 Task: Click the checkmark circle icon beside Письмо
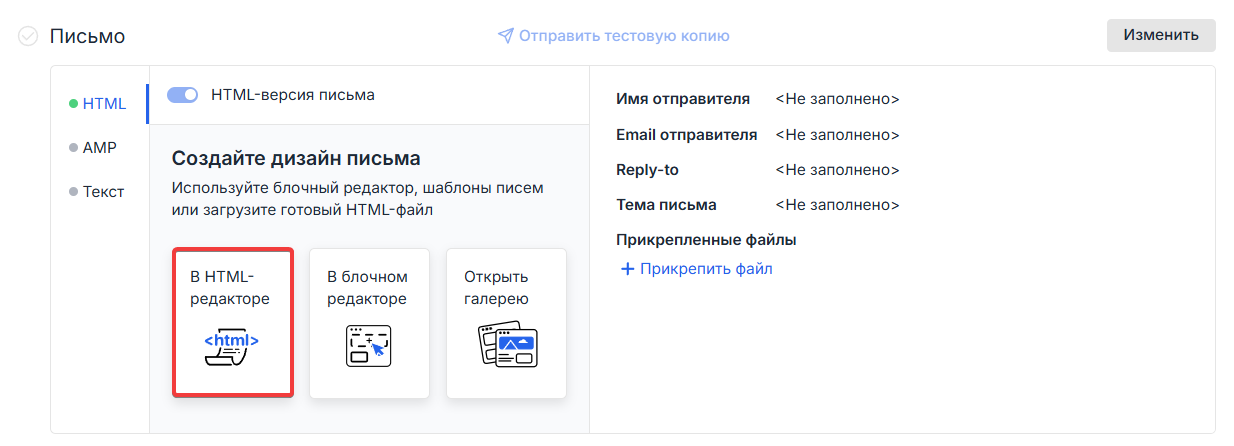[x=28, y=36]
